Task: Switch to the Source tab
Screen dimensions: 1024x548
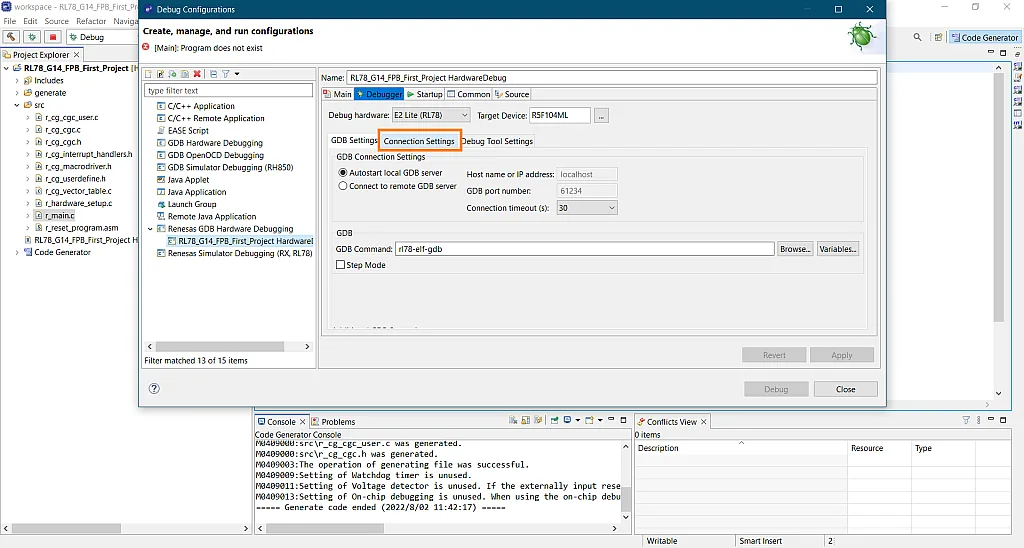Action: pyautogui.click(x=512, y=94)
